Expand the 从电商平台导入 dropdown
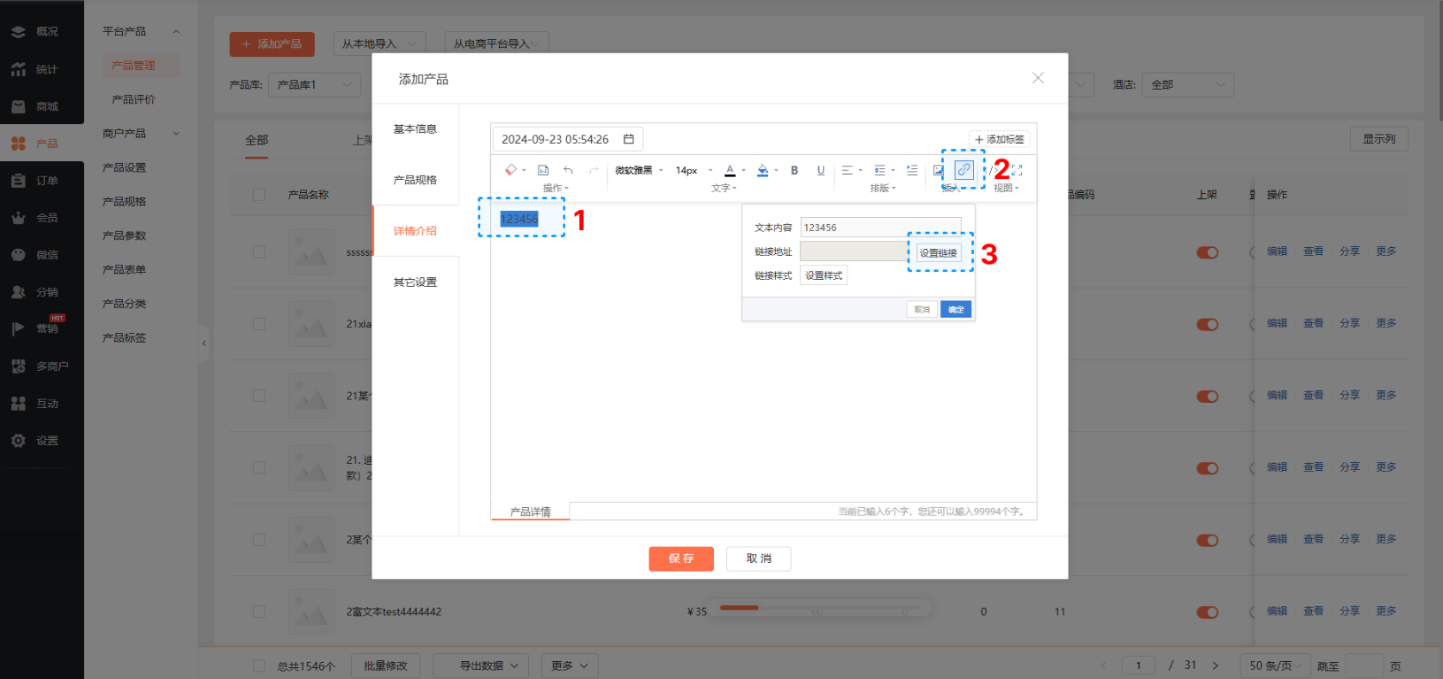1443x679 pixels. [496, 44]
